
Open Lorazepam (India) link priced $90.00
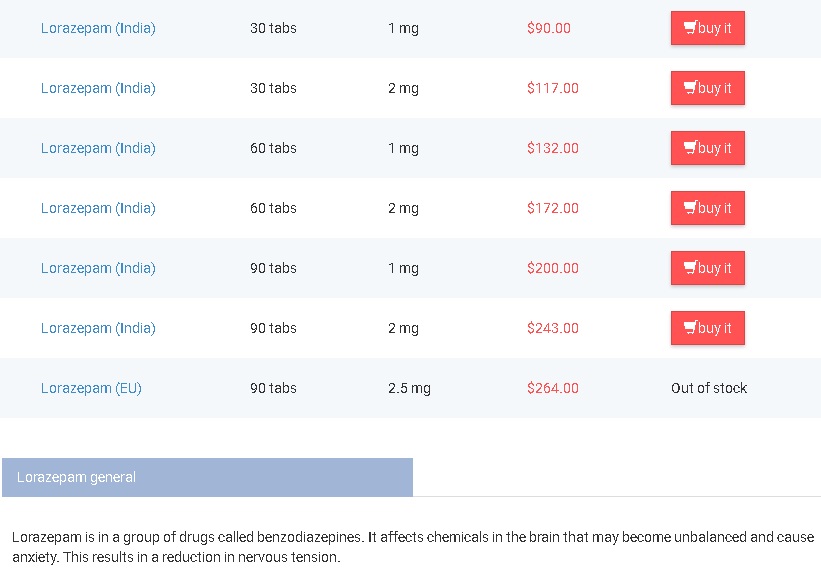(x=98, y=28)
